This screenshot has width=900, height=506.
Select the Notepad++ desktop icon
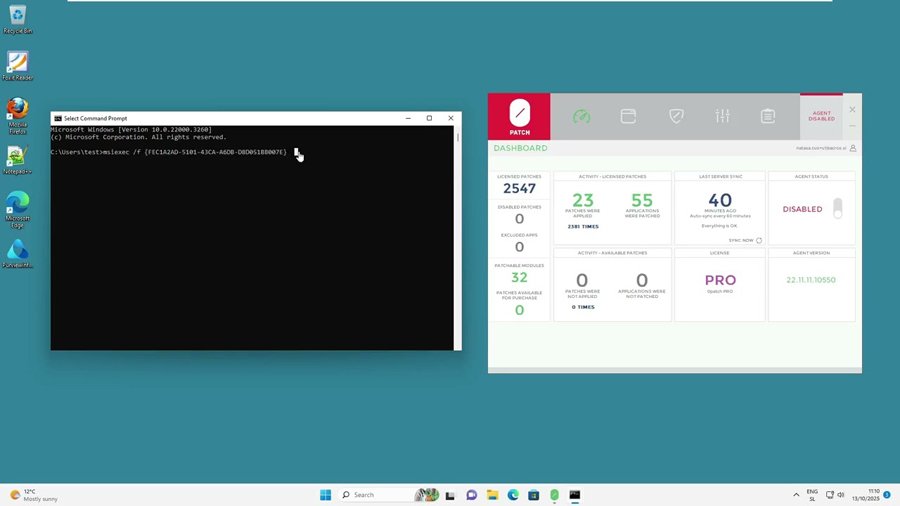(x=18, y=160)
